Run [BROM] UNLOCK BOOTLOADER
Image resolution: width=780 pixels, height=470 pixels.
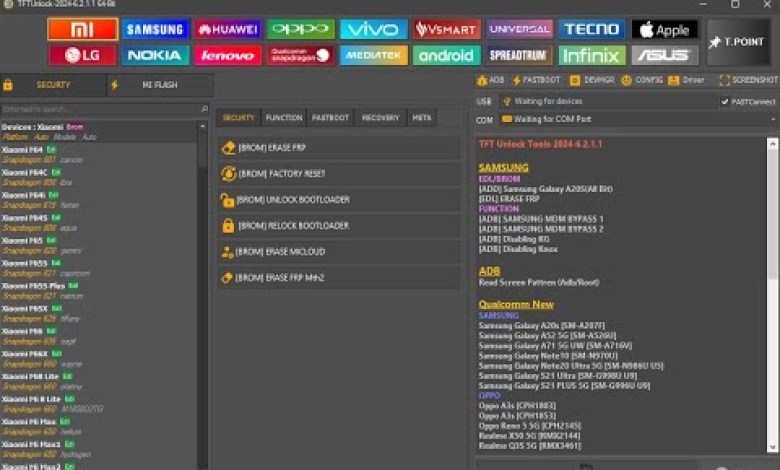(x=339, y=200)
